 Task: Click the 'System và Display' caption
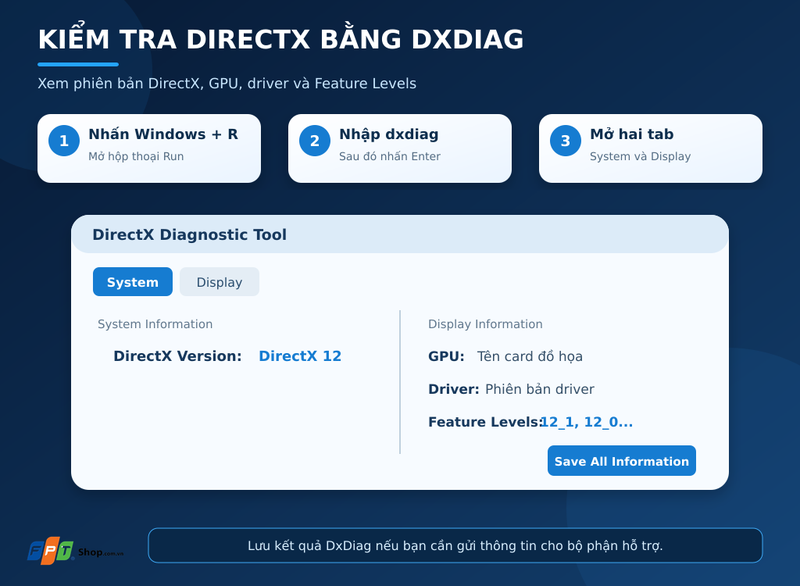click(x=640, y=156)
